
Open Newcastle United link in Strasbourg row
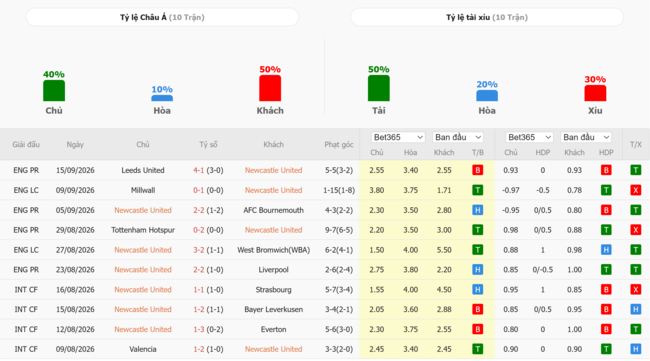[143, 290]
